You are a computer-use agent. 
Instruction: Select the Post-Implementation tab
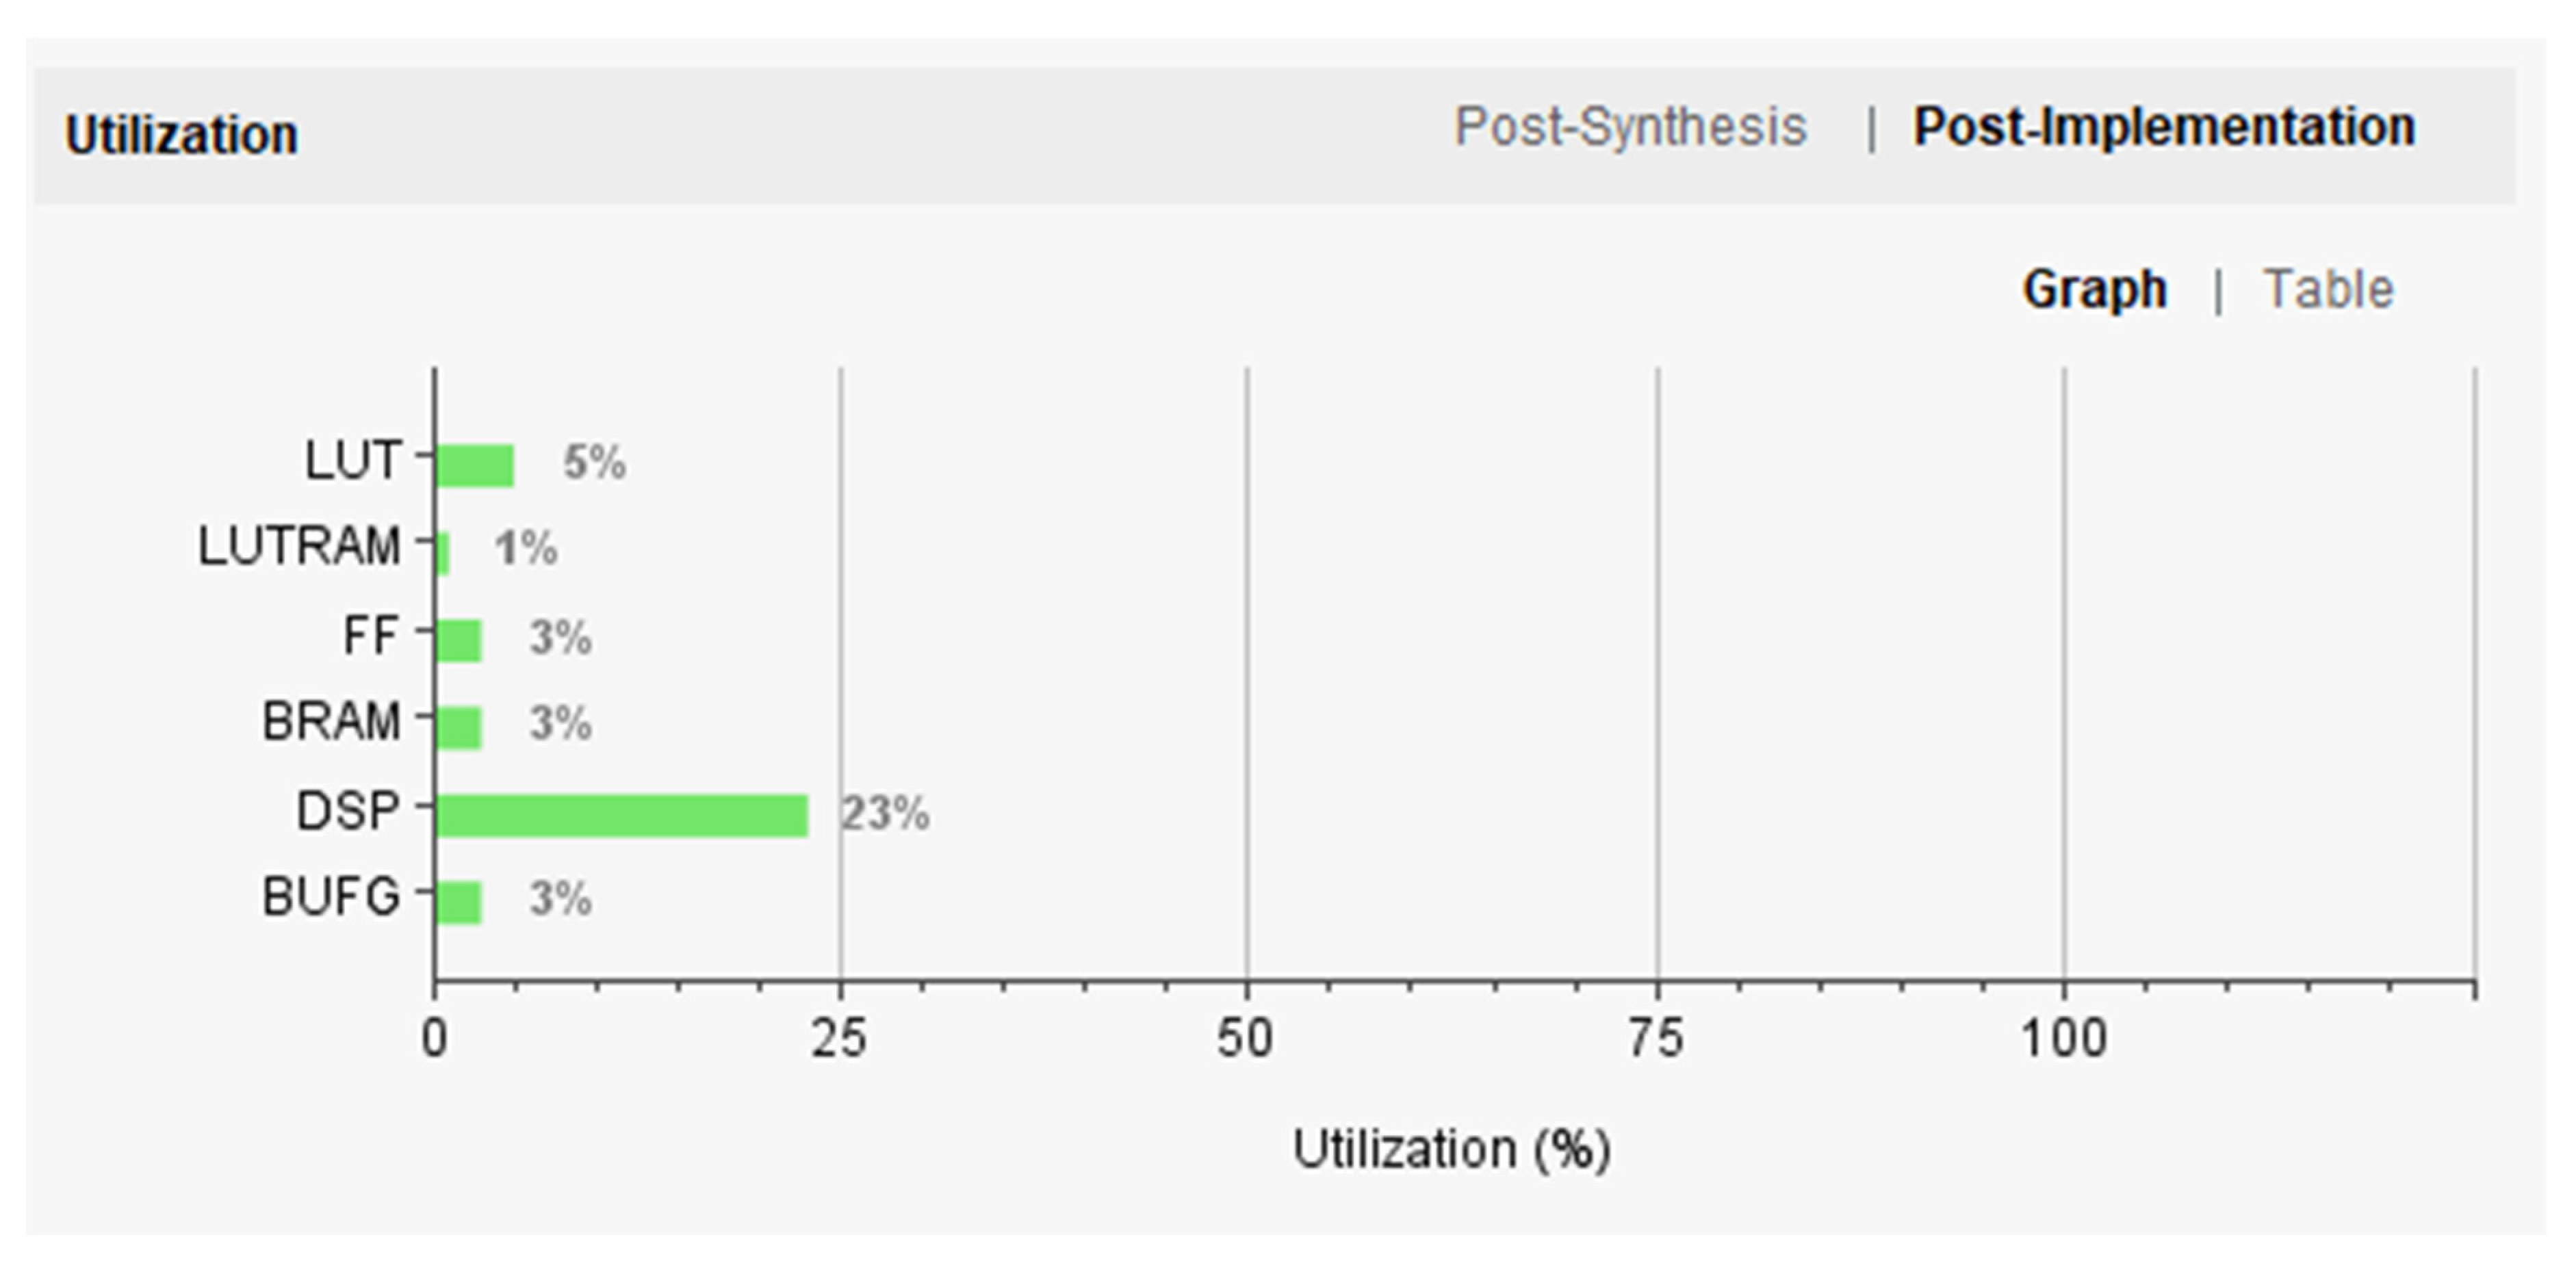pos(2163,127)
